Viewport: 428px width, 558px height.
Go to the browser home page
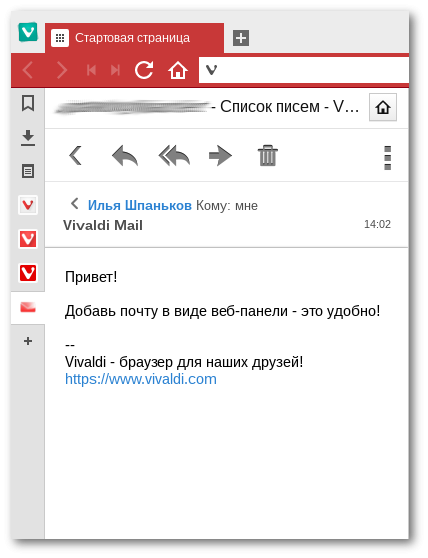click(x=178, y=70)
